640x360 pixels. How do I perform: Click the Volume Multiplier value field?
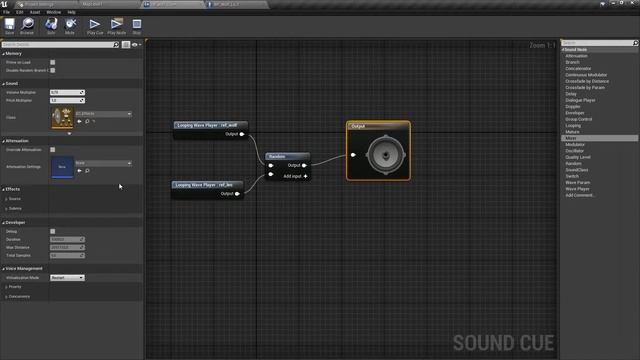[x=67, y=93]
